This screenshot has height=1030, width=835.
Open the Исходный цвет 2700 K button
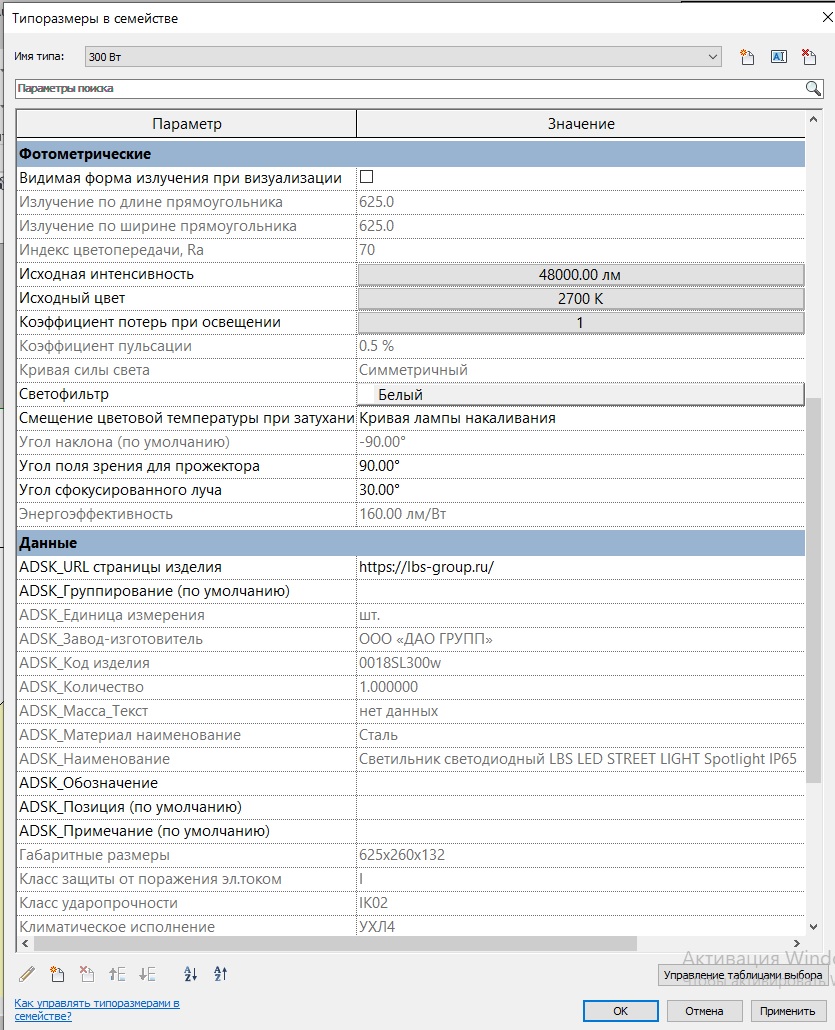coord(581,299)
